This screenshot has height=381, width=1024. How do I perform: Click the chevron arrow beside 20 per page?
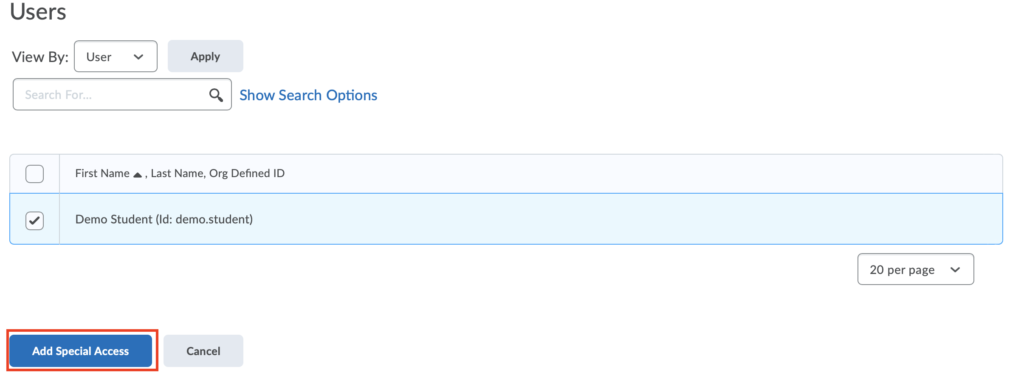click(x=955, y=270)
